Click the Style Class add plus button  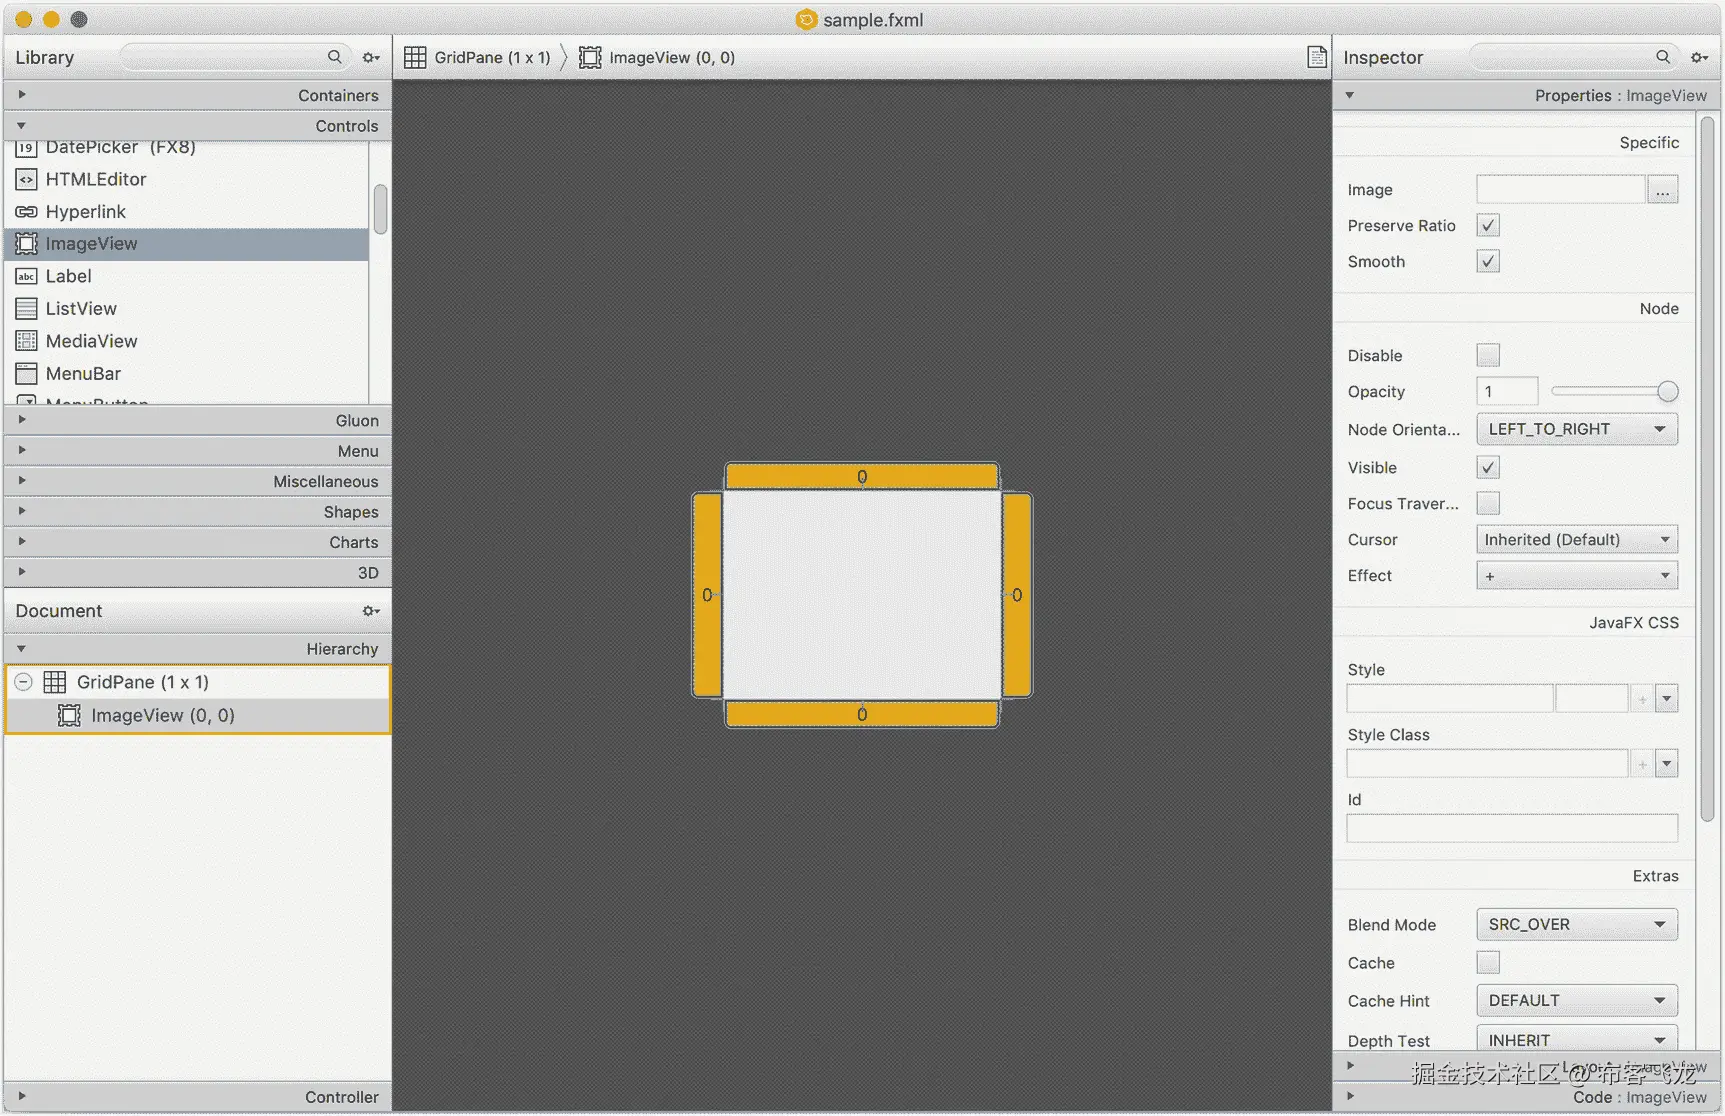click(1642, 765)
